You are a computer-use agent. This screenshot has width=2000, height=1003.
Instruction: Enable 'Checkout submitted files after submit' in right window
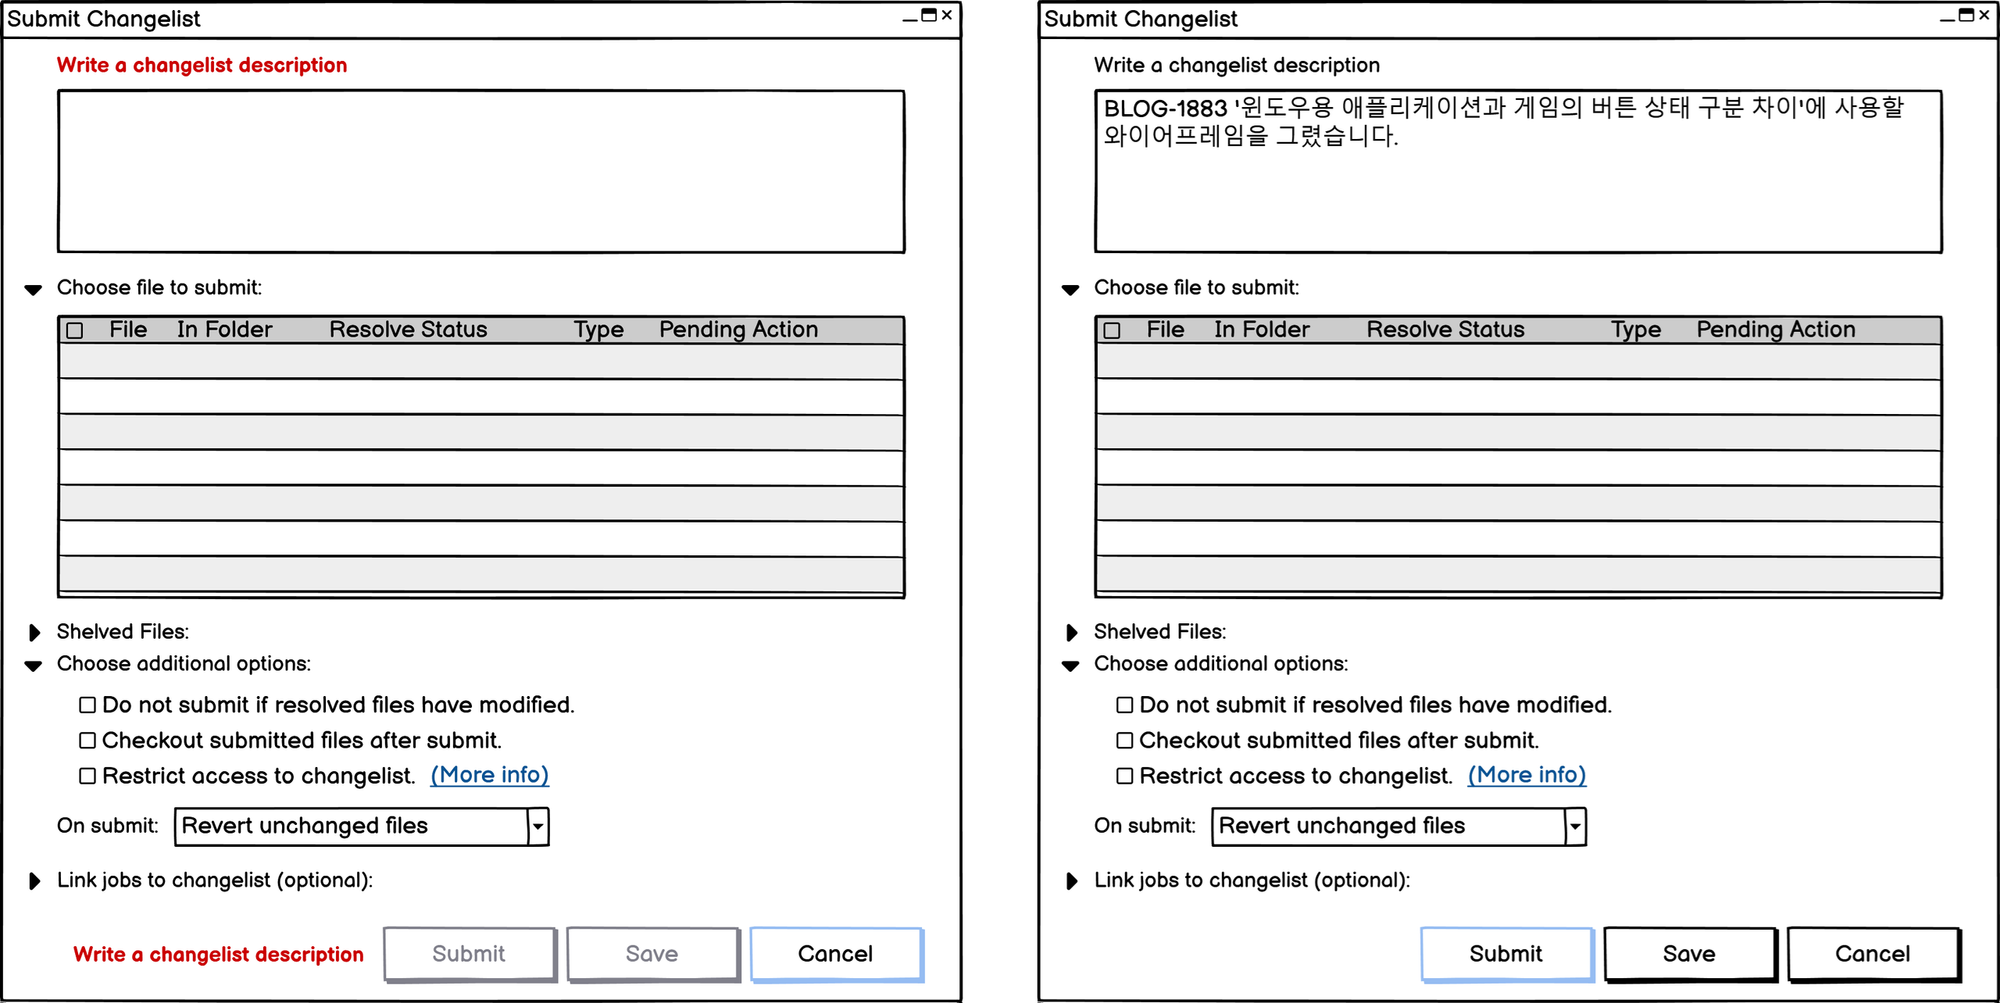(1125, 740)
